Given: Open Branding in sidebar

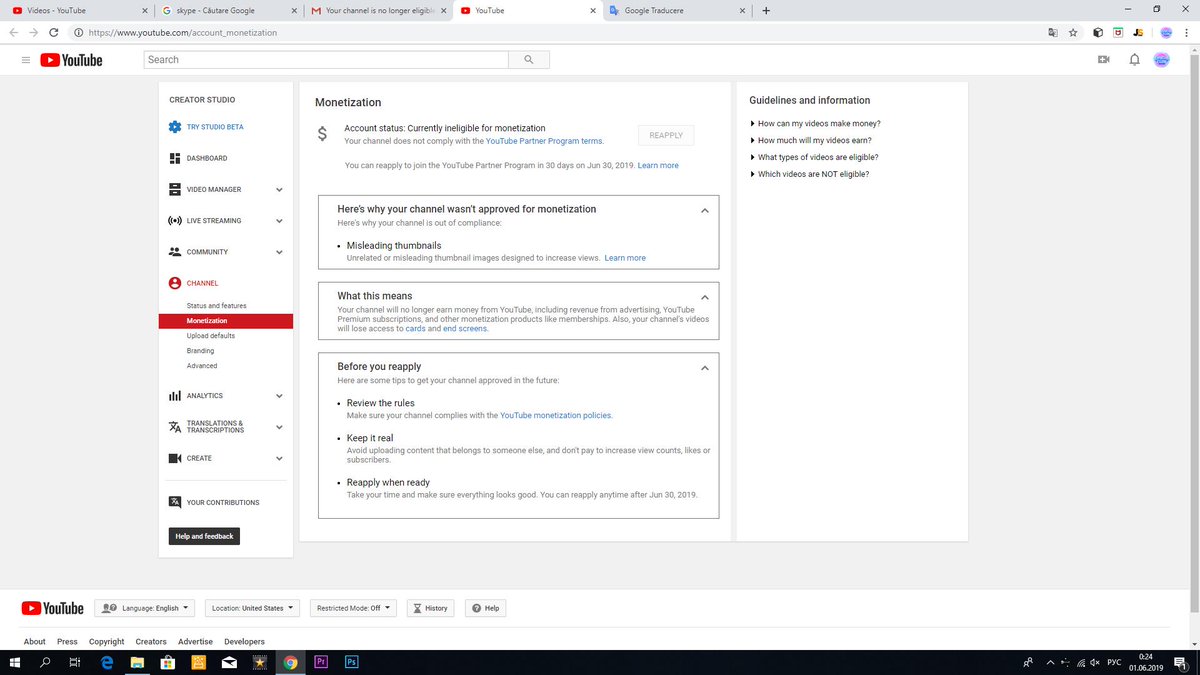Looking at the screenshot, I should (200, 351).
